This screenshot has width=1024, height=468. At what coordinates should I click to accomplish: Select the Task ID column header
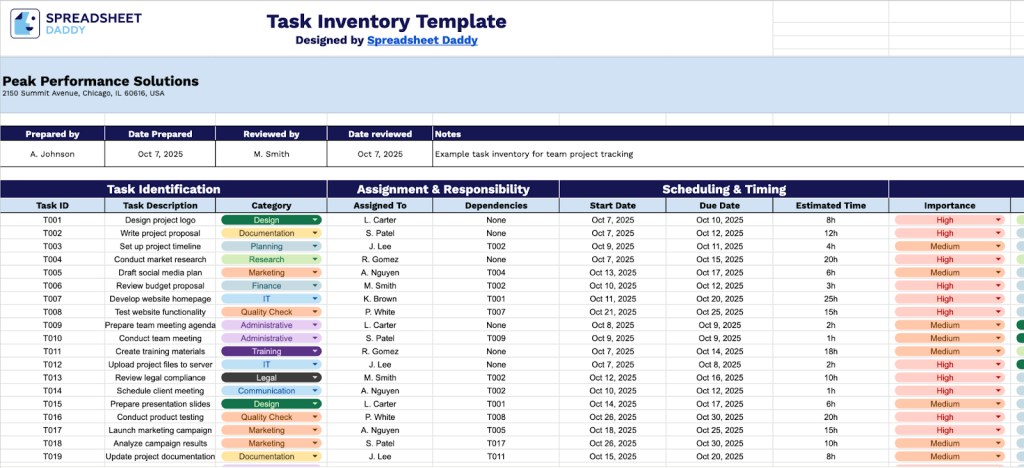[52, 205]
